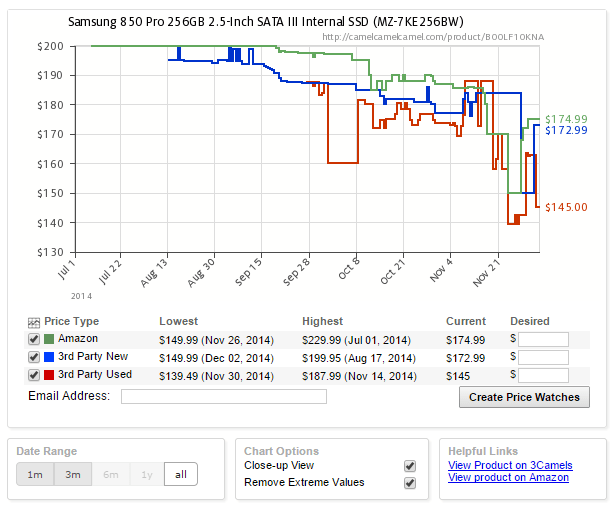
Task: Click the Email Address text field
Action: [x=223, y=397]
